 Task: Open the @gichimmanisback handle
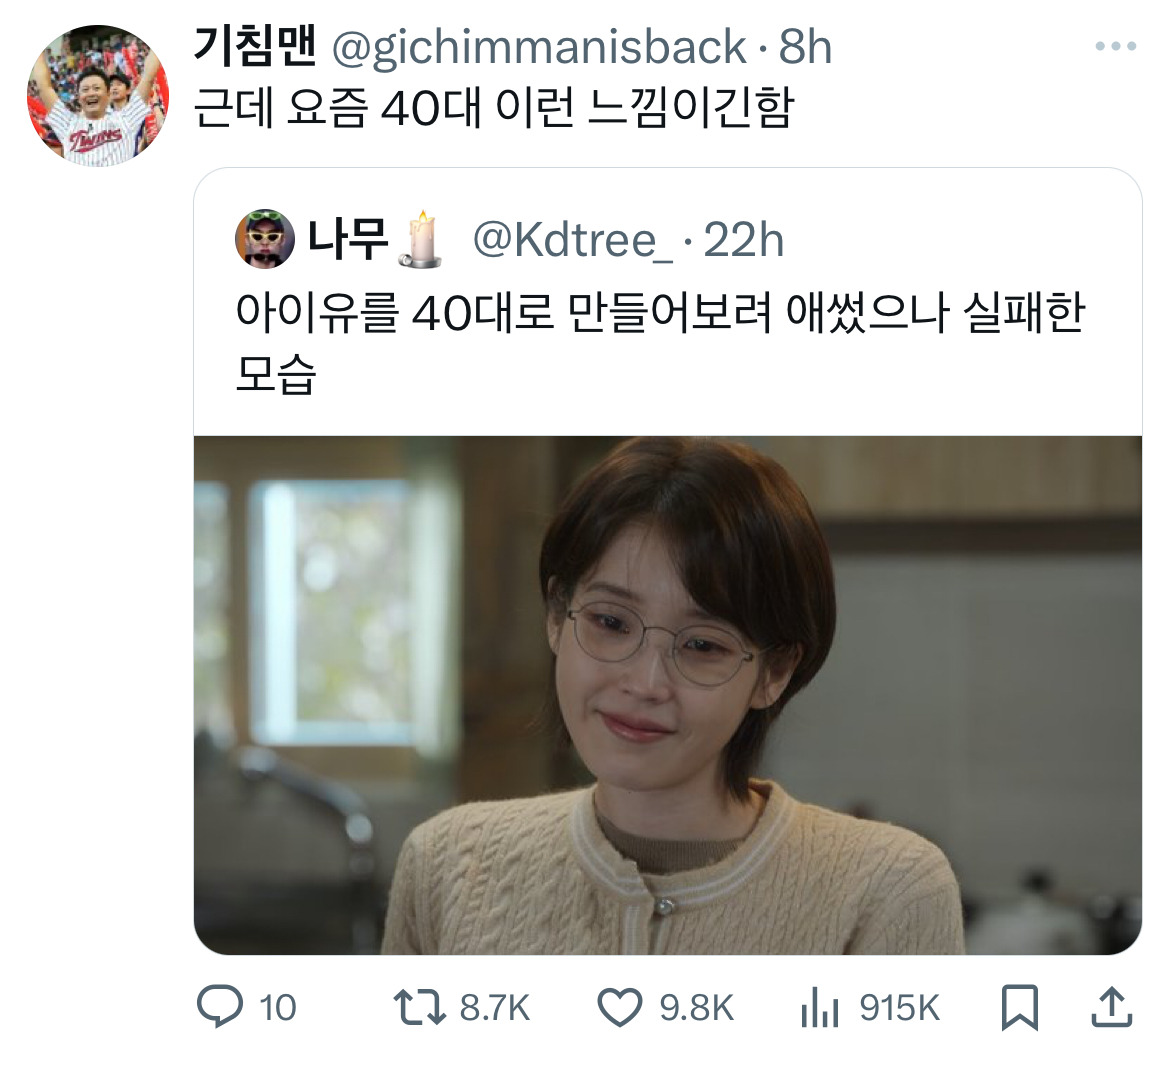[x=538, y=47]
